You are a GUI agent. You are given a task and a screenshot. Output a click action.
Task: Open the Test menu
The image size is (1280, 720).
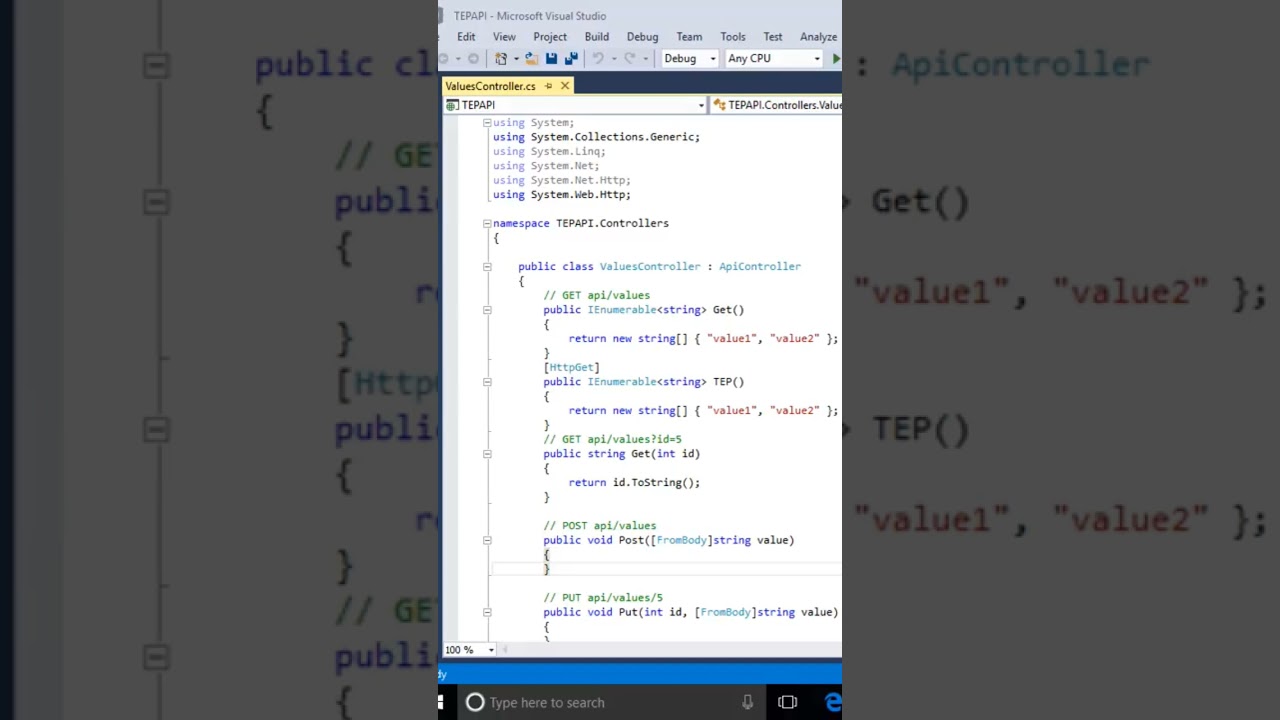773,37
